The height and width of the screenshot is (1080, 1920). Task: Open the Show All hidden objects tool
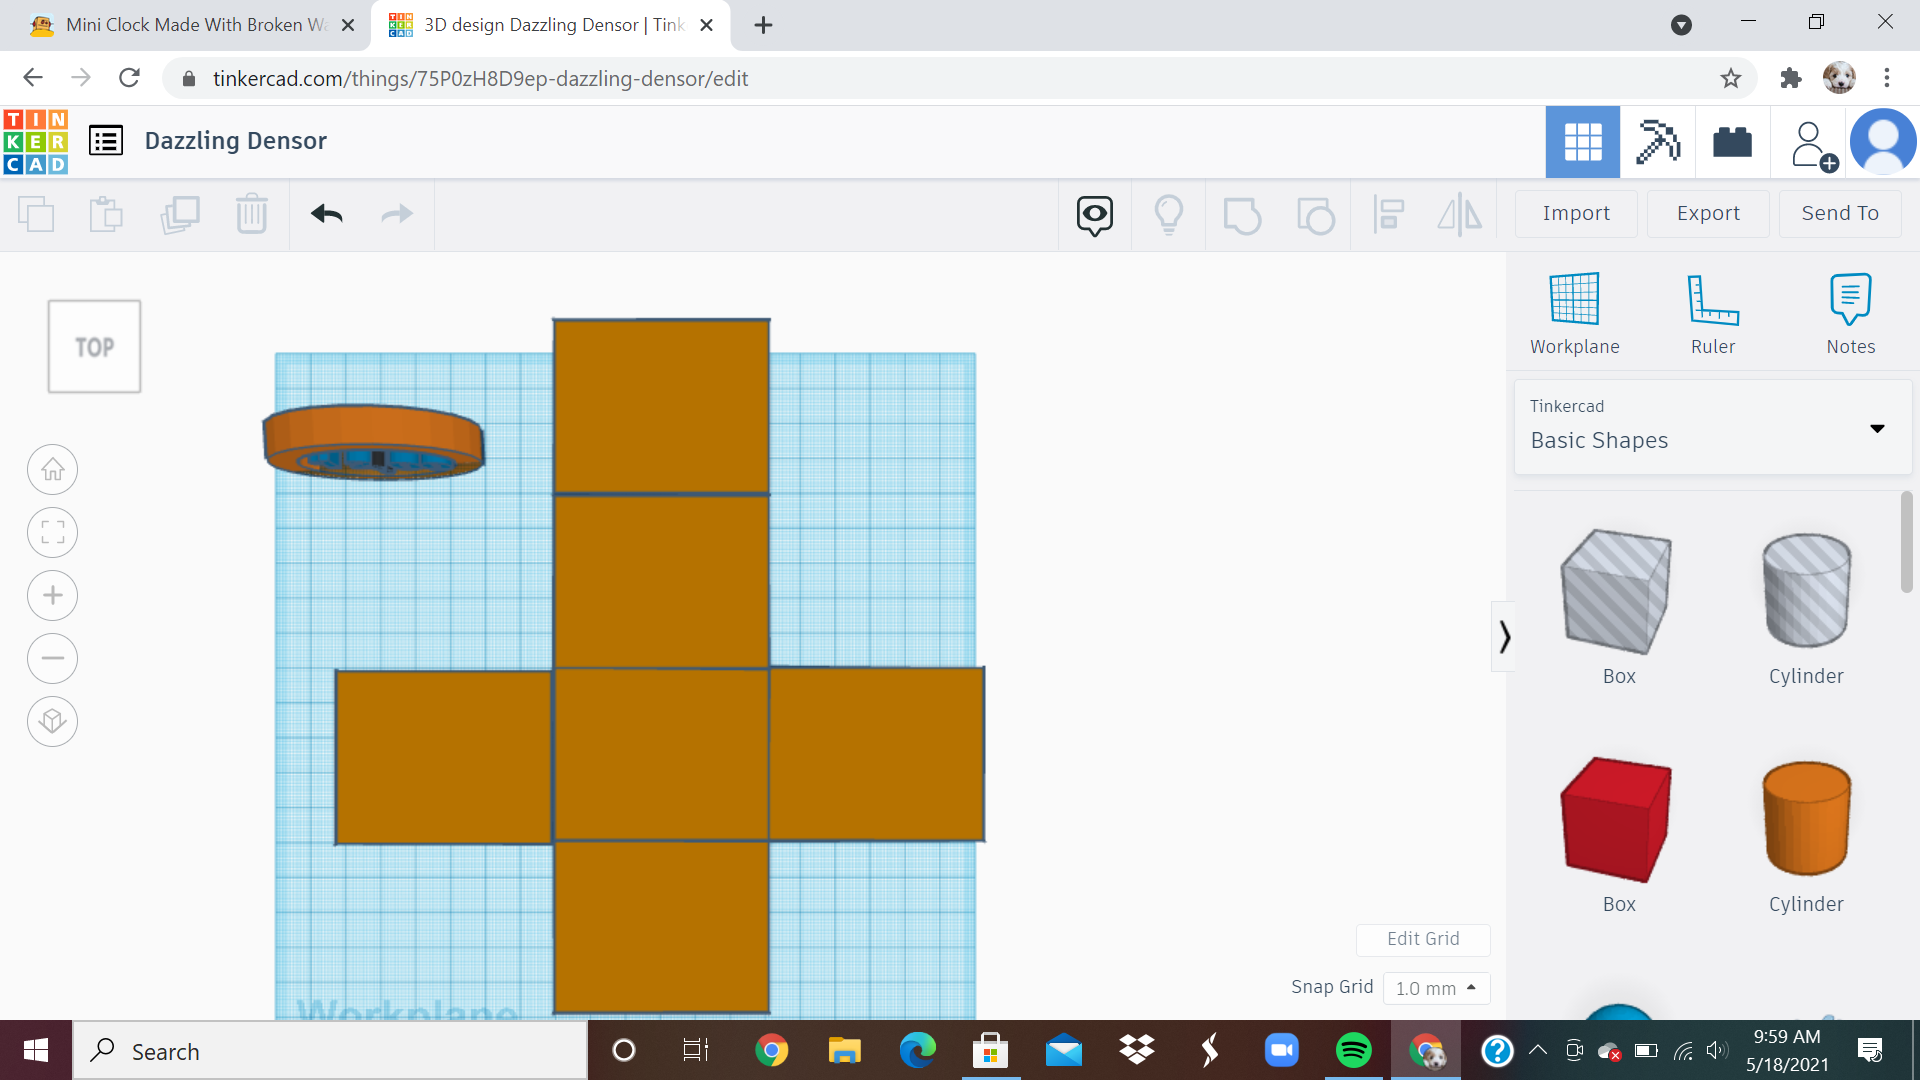click(x=1094, y=214)
